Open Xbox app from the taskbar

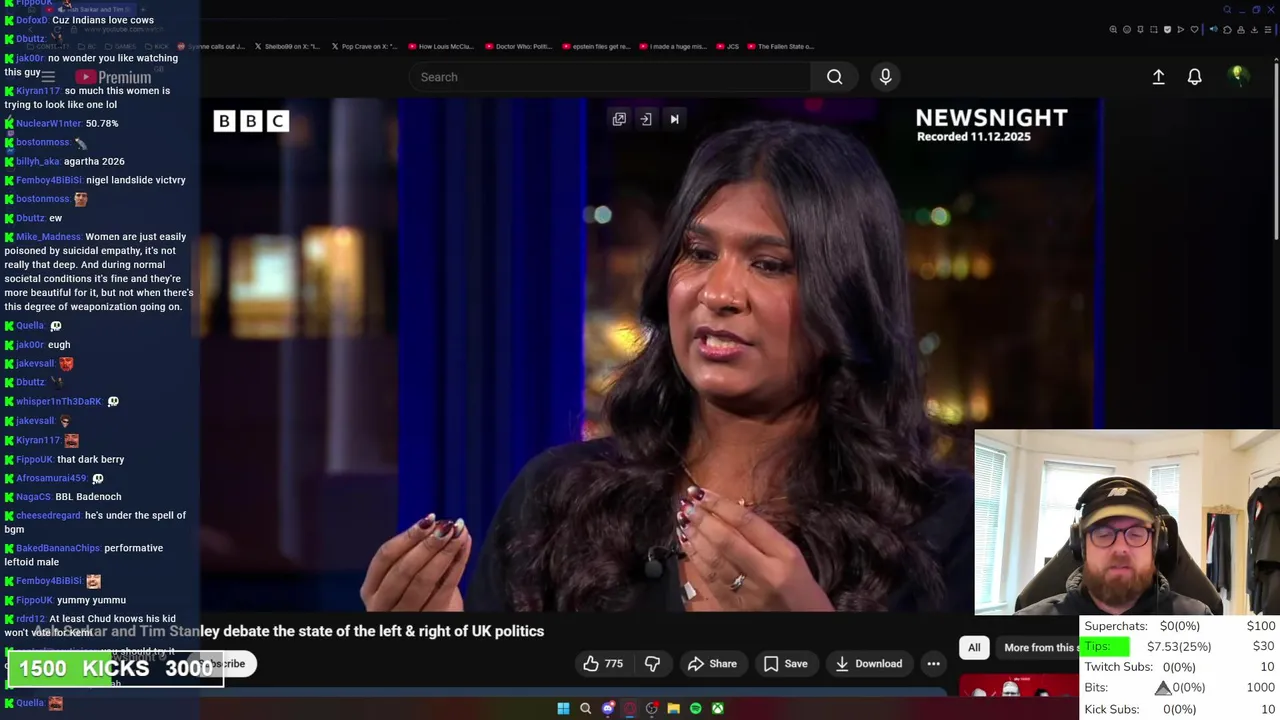(718, 708)
